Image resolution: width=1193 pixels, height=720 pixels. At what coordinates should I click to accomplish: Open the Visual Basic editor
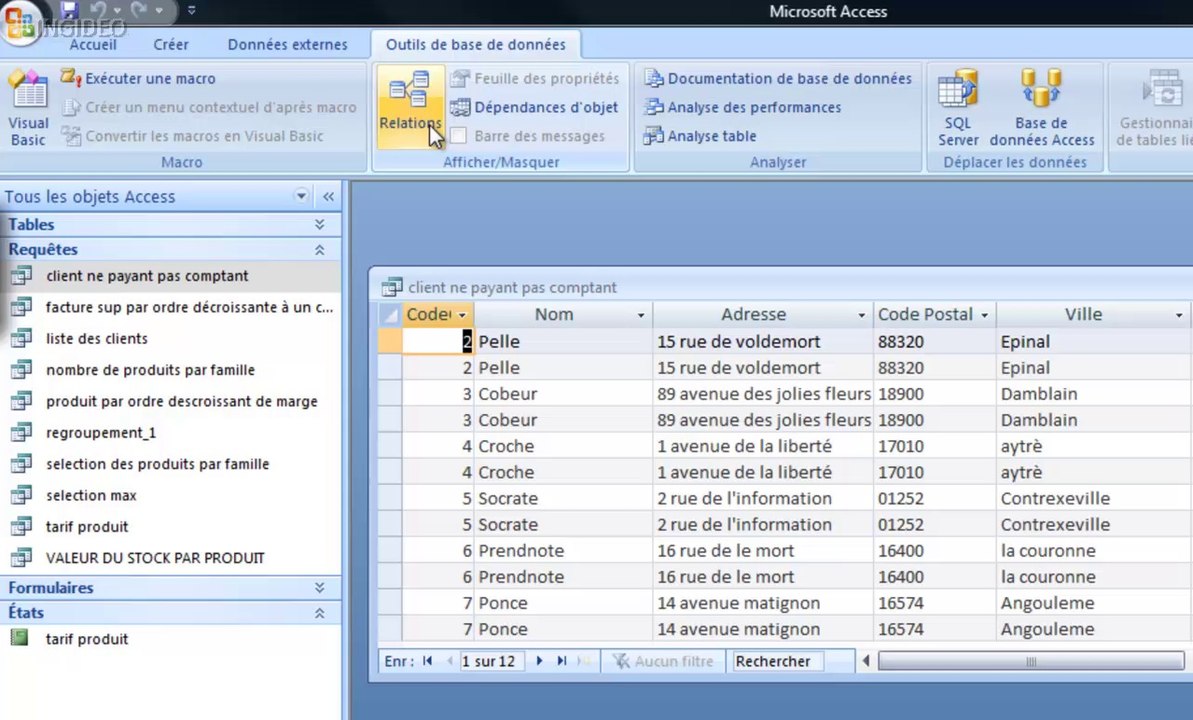[28, 108]
